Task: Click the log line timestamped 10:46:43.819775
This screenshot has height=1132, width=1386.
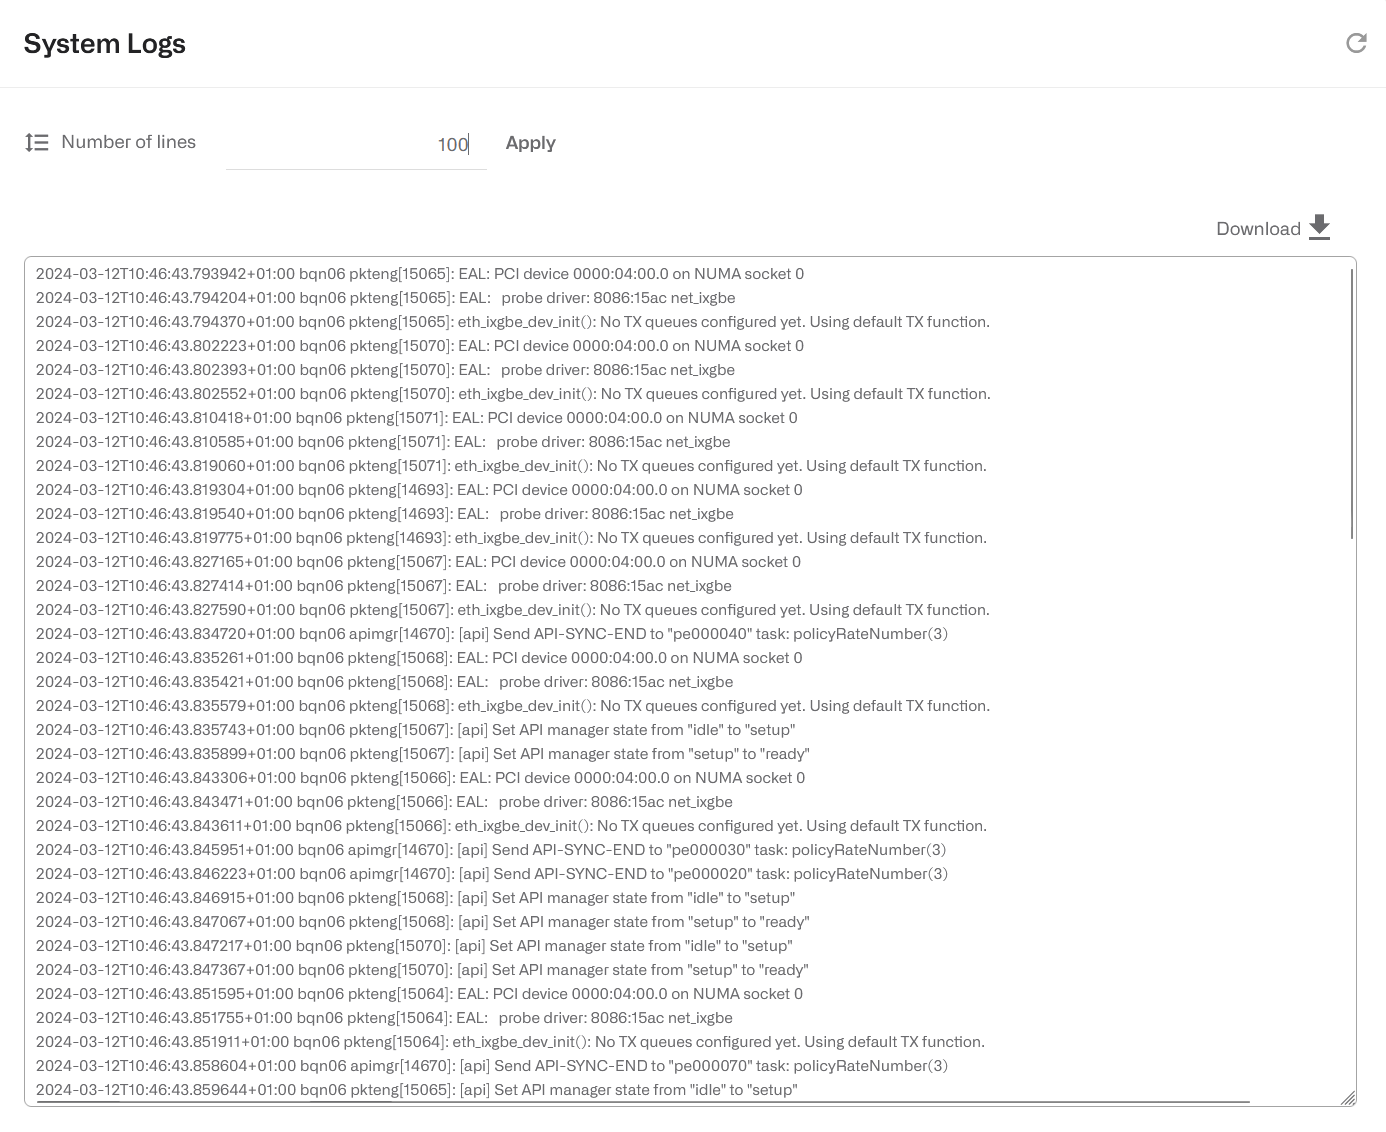Action: pyautogui.click(x=511, y=538)
